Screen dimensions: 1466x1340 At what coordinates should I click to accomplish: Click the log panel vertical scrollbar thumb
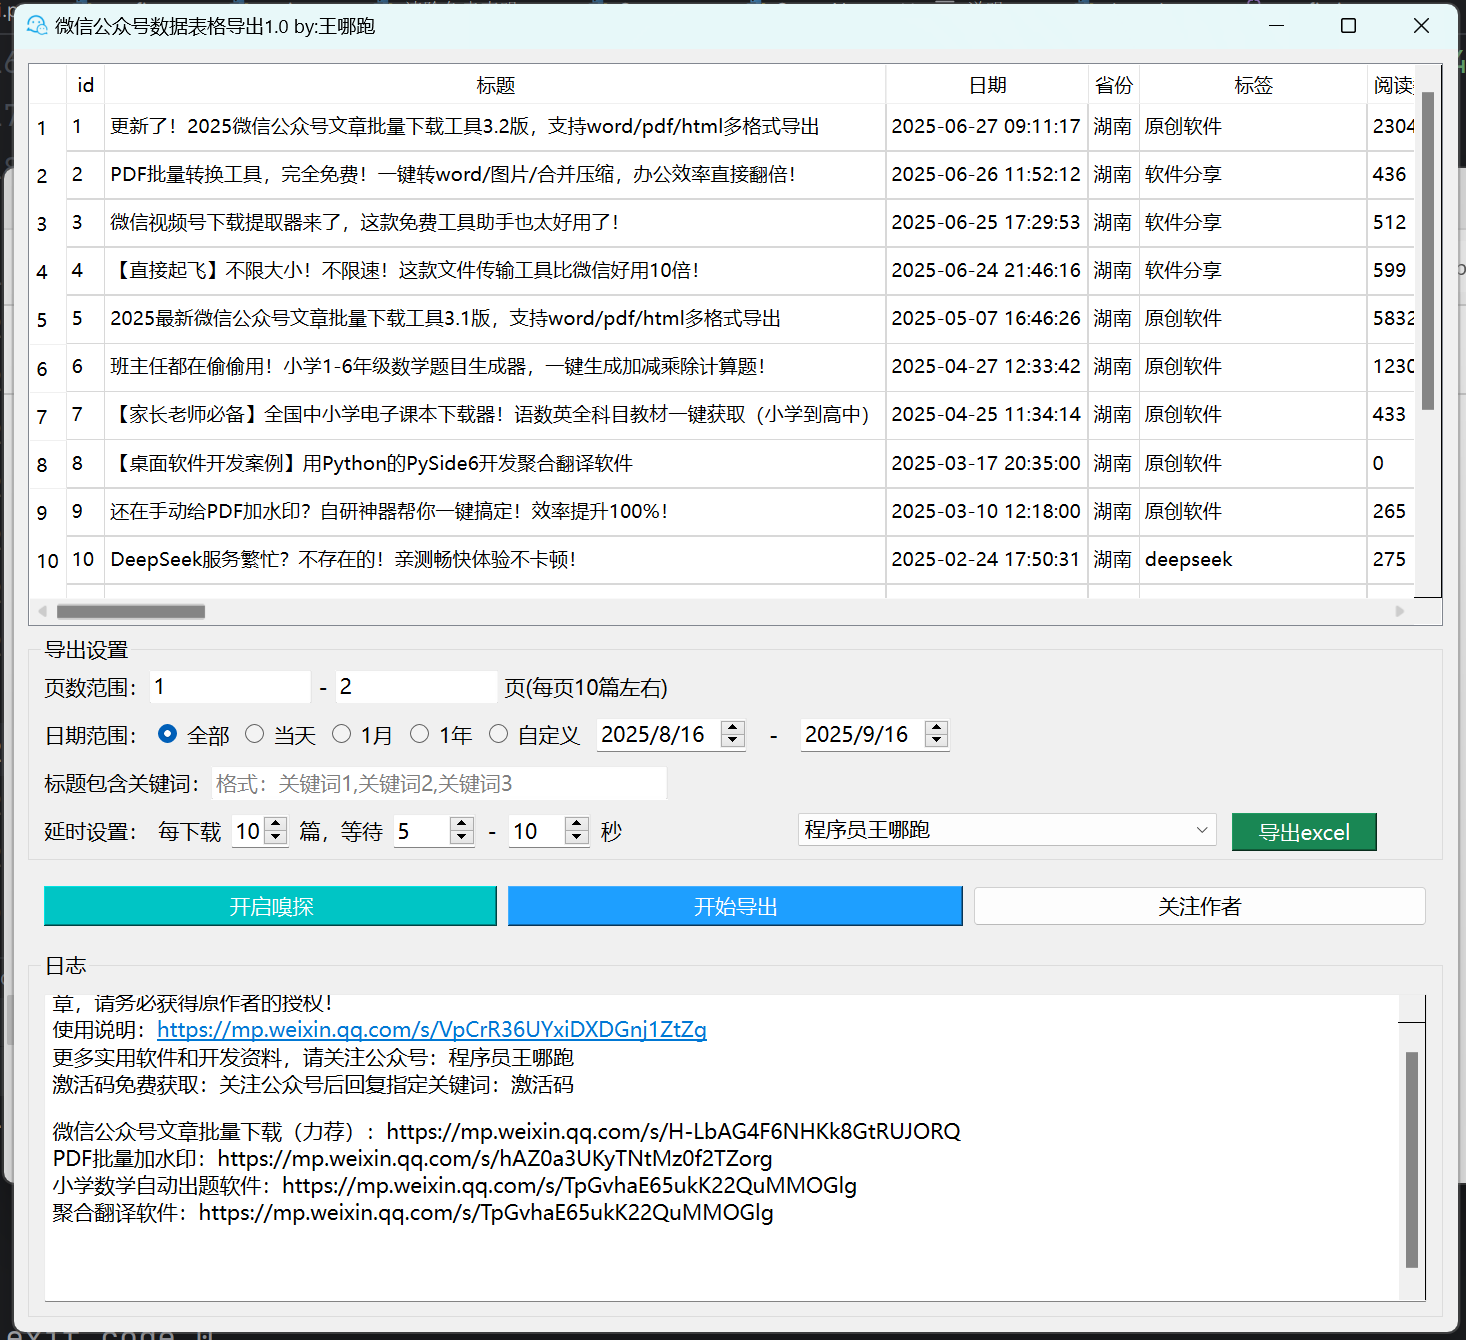click(1412, 1160)
